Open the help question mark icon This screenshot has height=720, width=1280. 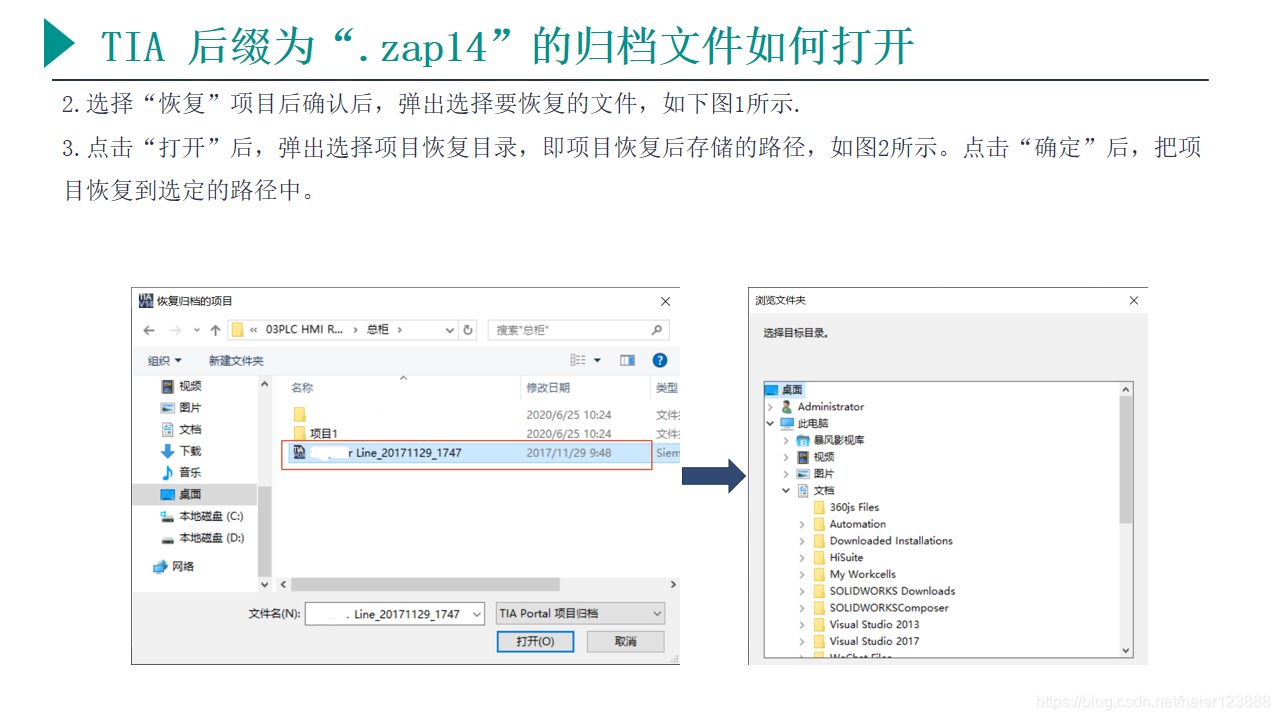660,360
